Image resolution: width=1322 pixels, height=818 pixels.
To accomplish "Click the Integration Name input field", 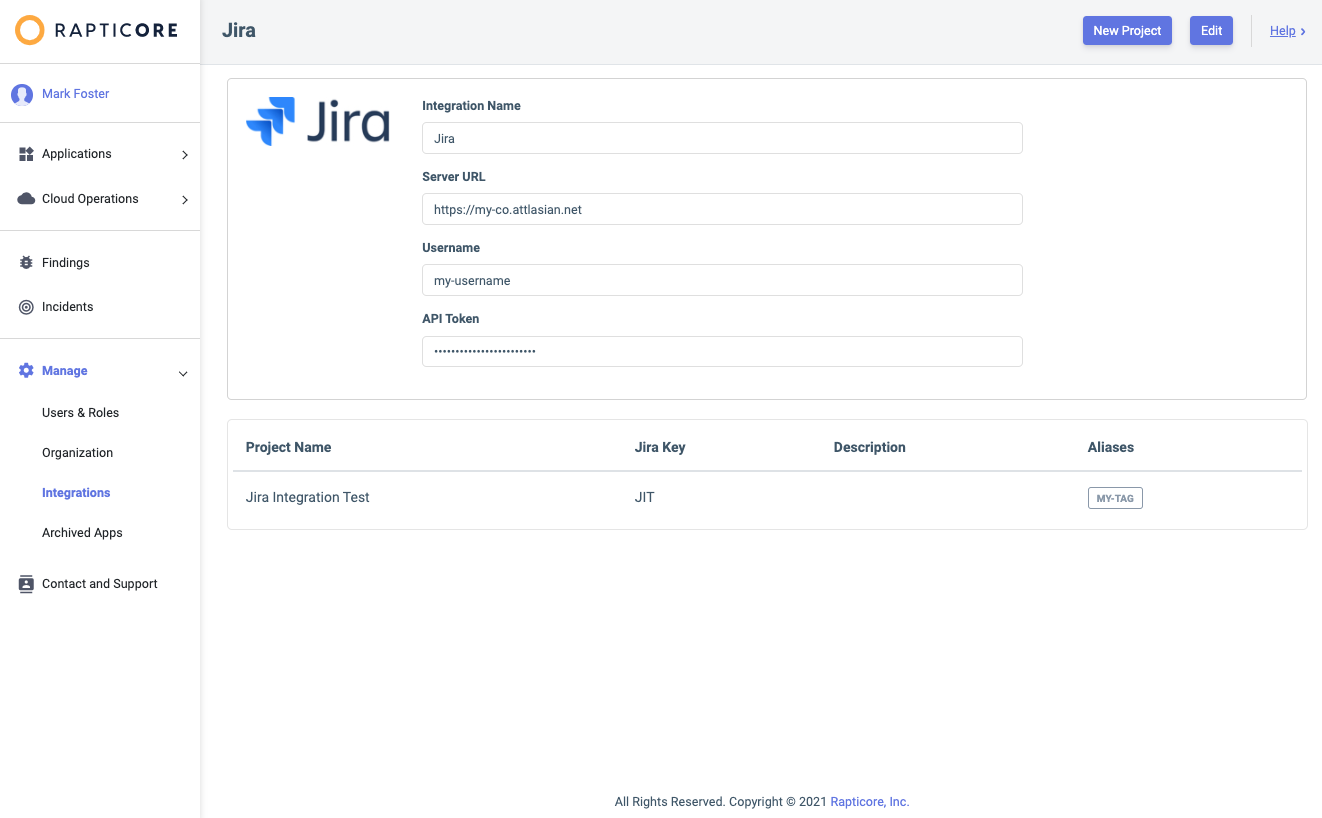I will tap(722, 138).
